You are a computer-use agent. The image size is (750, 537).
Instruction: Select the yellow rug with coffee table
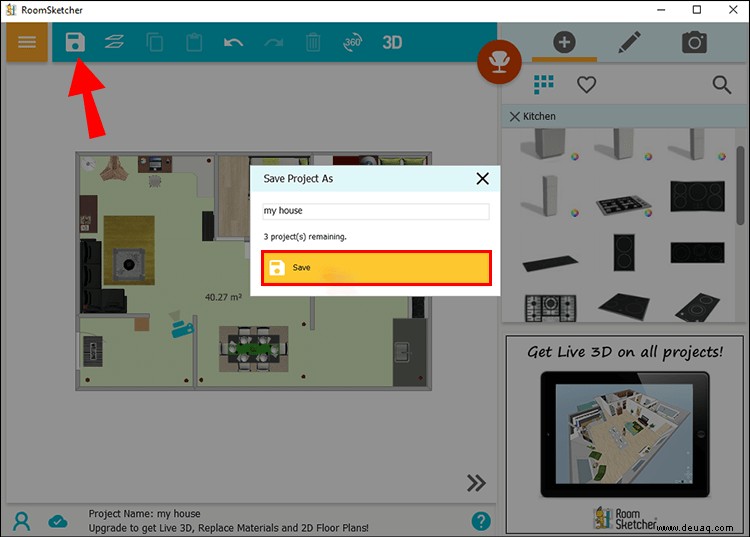tap(129, 250)
